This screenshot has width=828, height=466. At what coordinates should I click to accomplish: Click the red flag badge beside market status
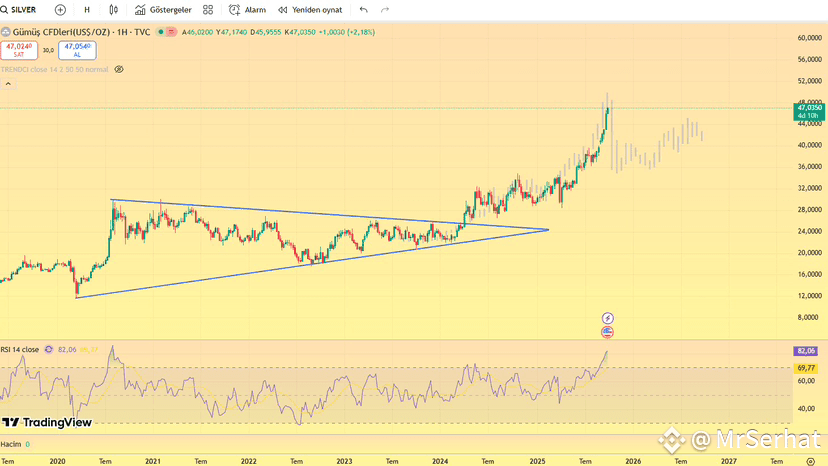click(x=171, y=32)
